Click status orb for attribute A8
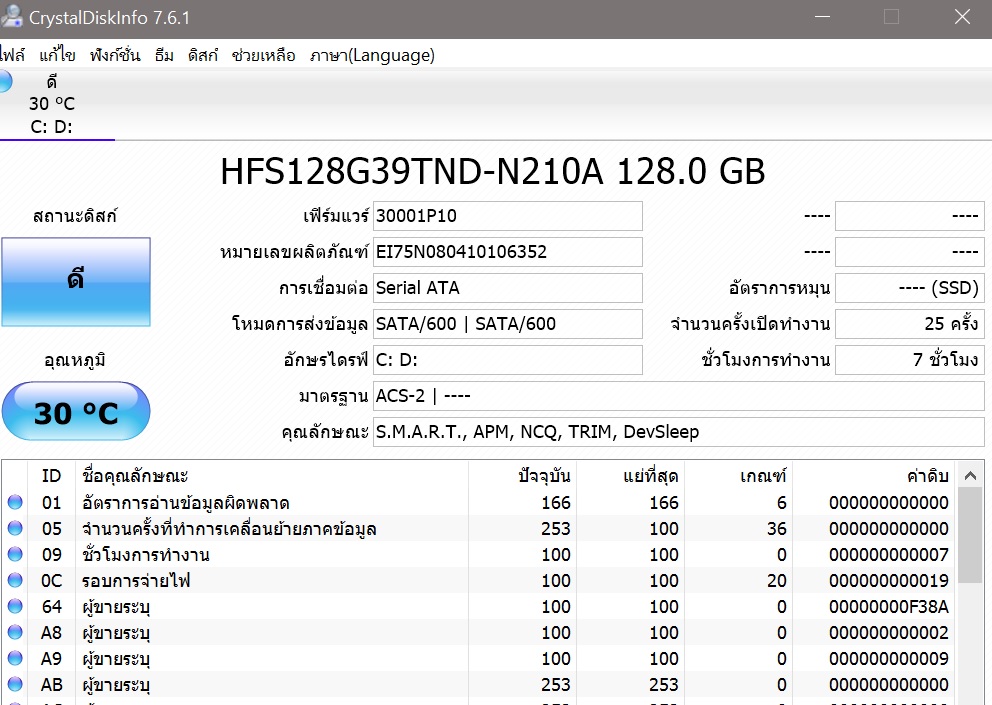The height and width of the screenshot is (705, 992). click(15, 632)
